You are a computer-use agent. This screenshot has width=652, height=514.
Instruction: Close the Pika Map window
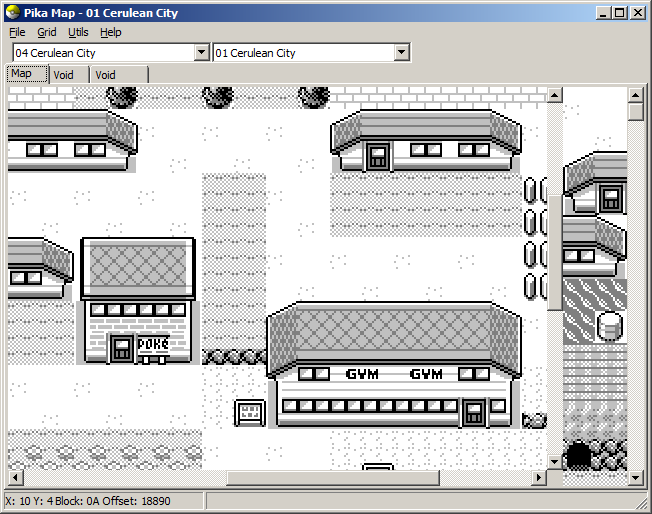pyautogui.click(x=637, y=13)
